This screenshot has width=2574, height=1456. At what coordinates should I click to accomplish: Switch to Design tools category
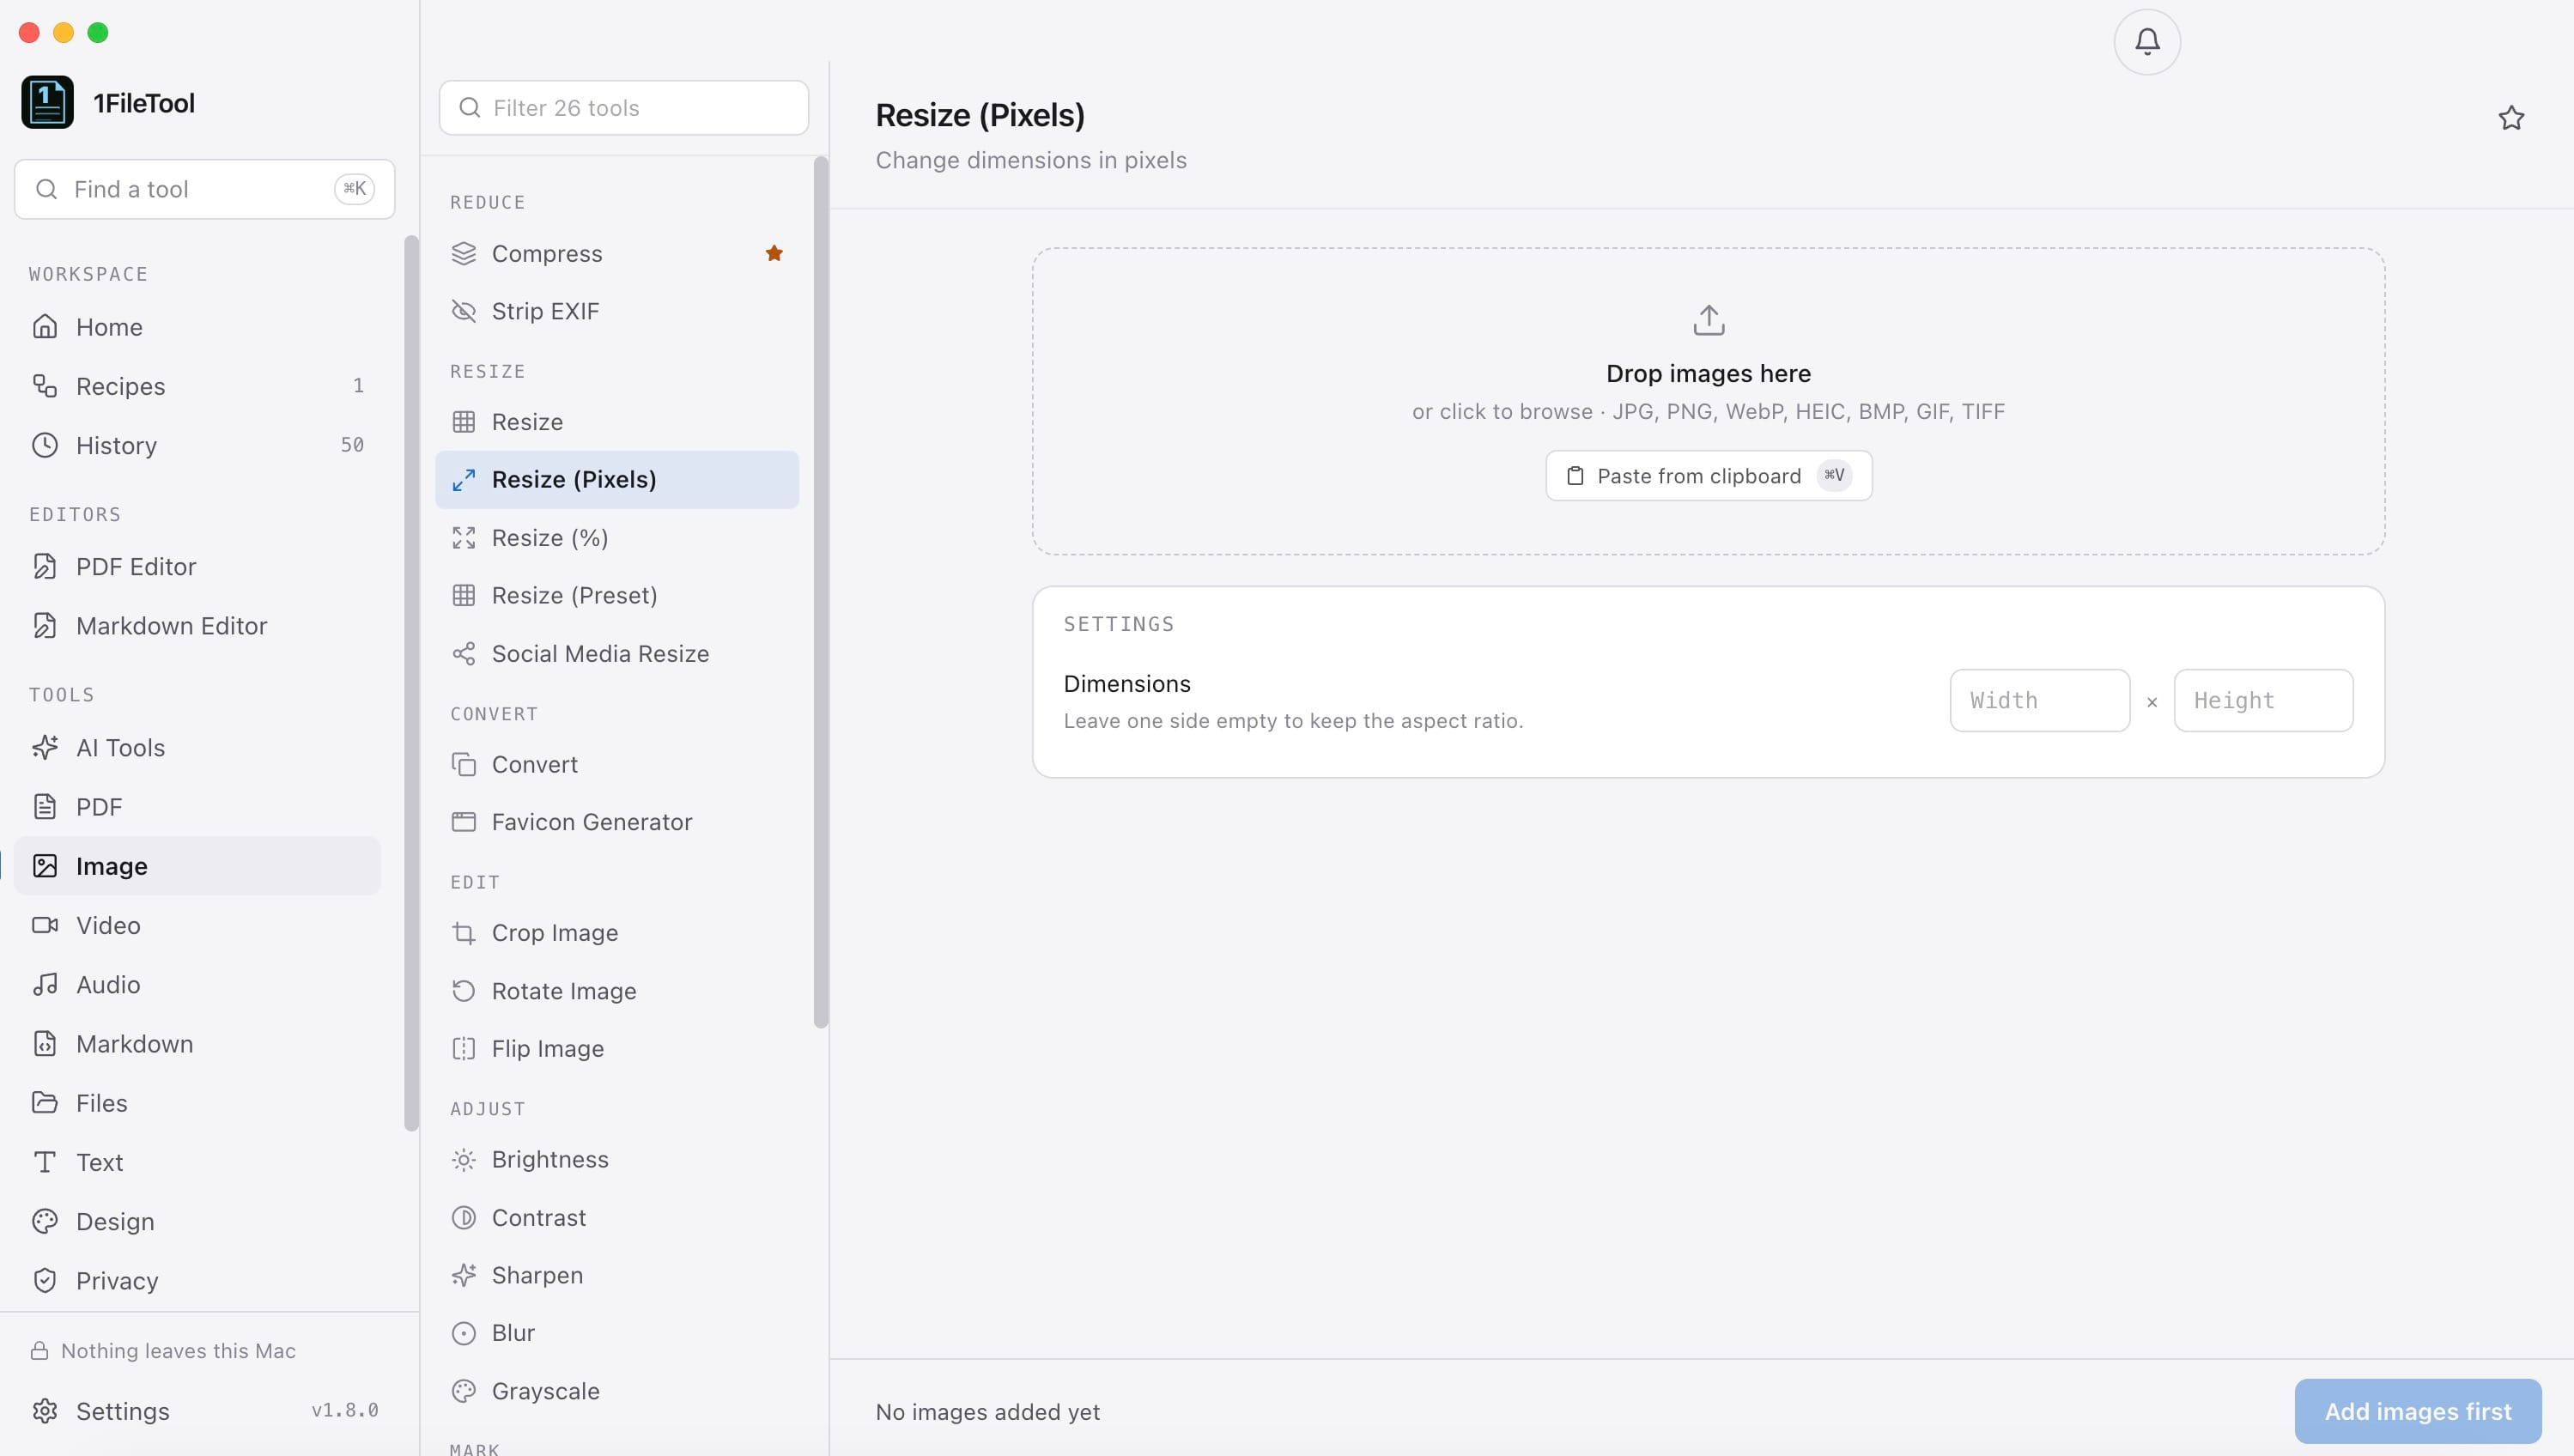pyautogui.click(x=198, y=1222)
